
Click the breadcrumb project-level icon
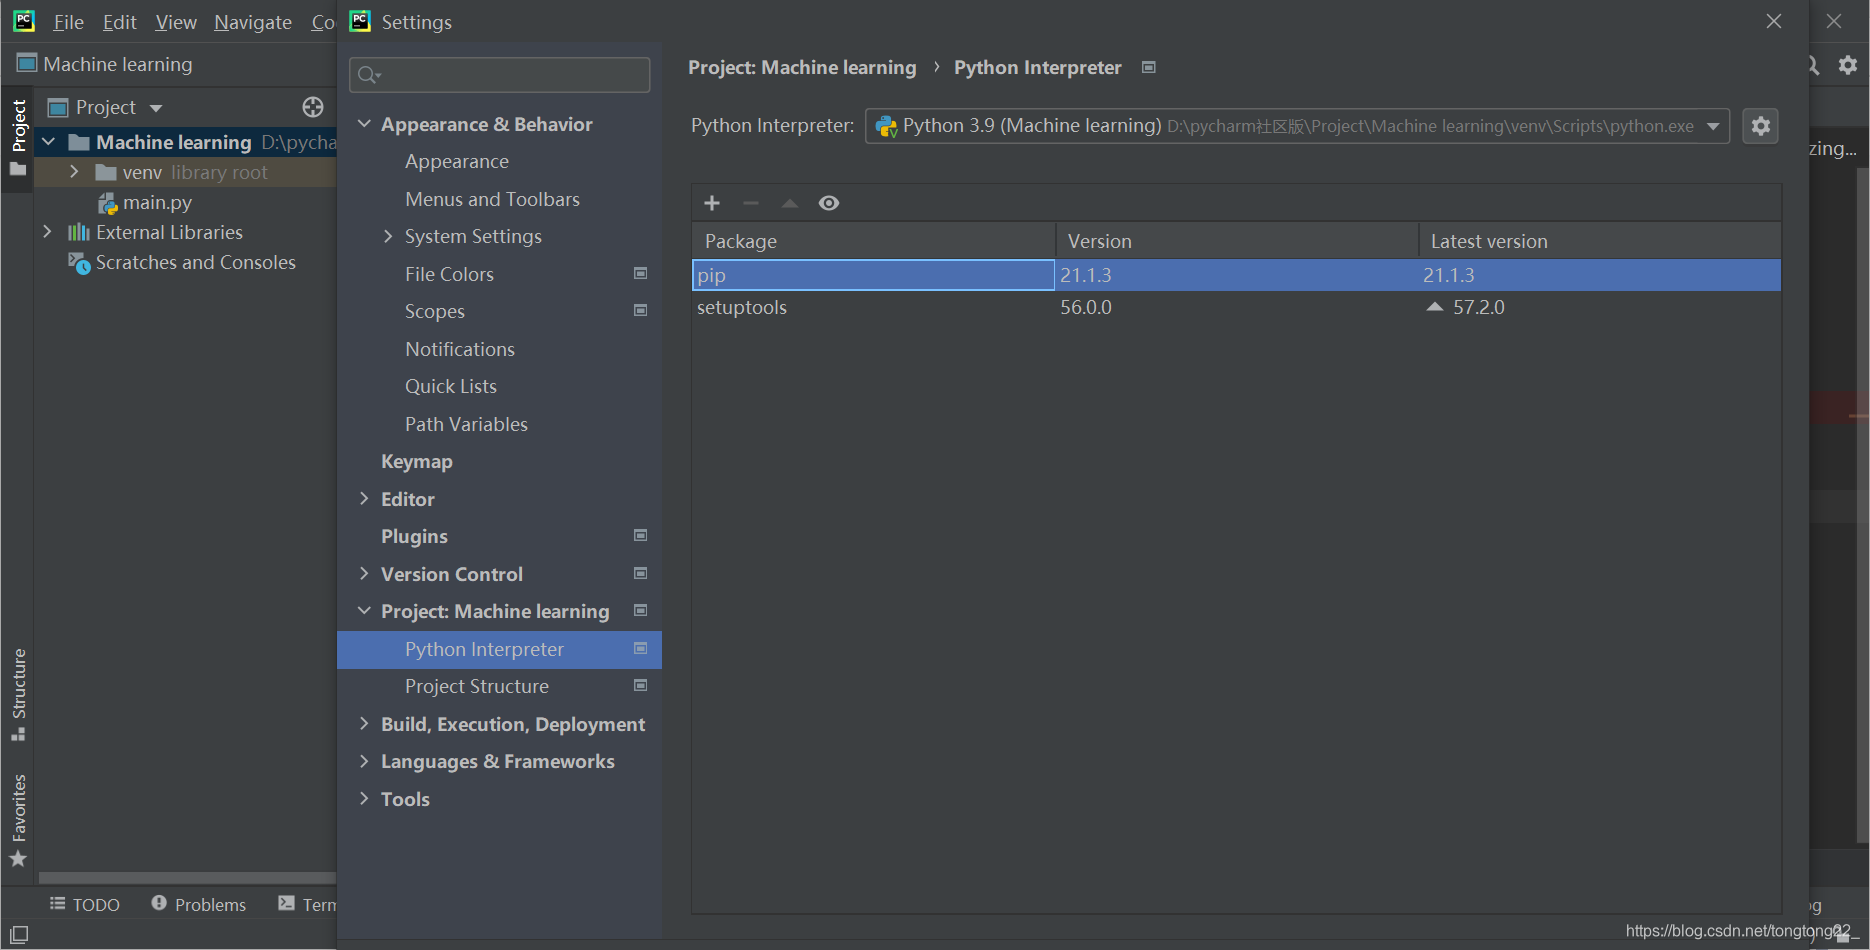click(x=1149, y=67)
